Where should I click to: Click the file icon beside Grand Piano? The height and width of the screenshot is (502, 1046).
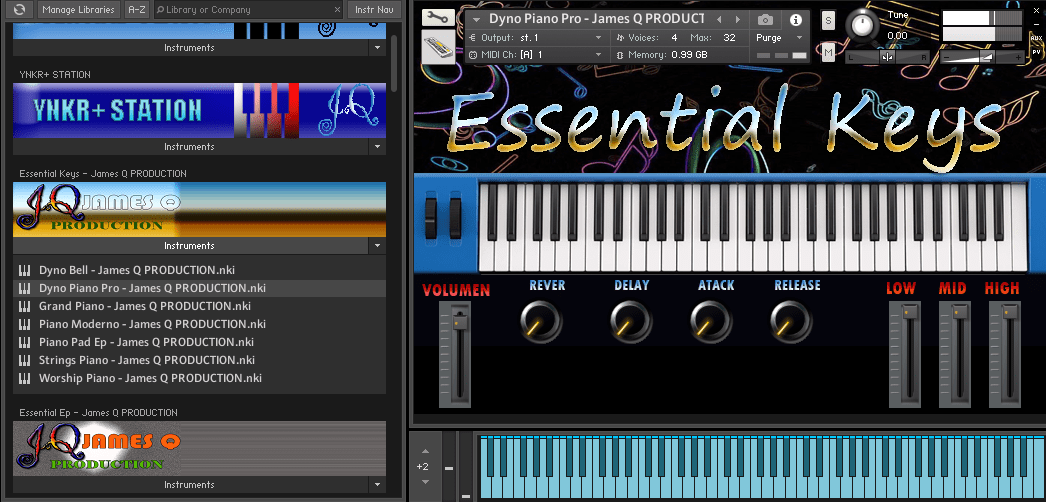pos(25,306)
